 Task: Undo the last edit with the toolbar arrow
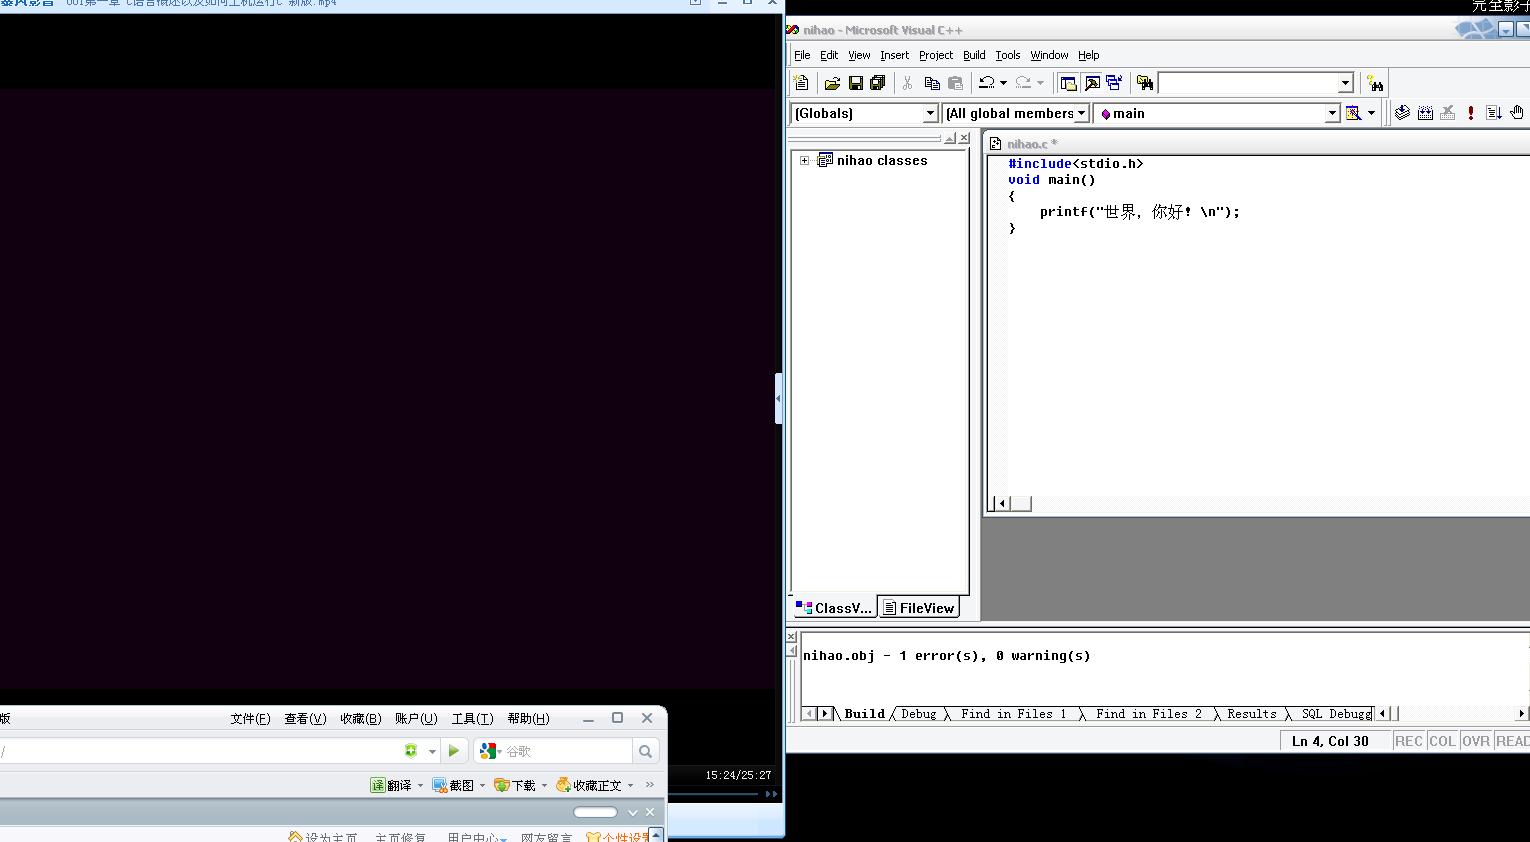tap(986, 83)
